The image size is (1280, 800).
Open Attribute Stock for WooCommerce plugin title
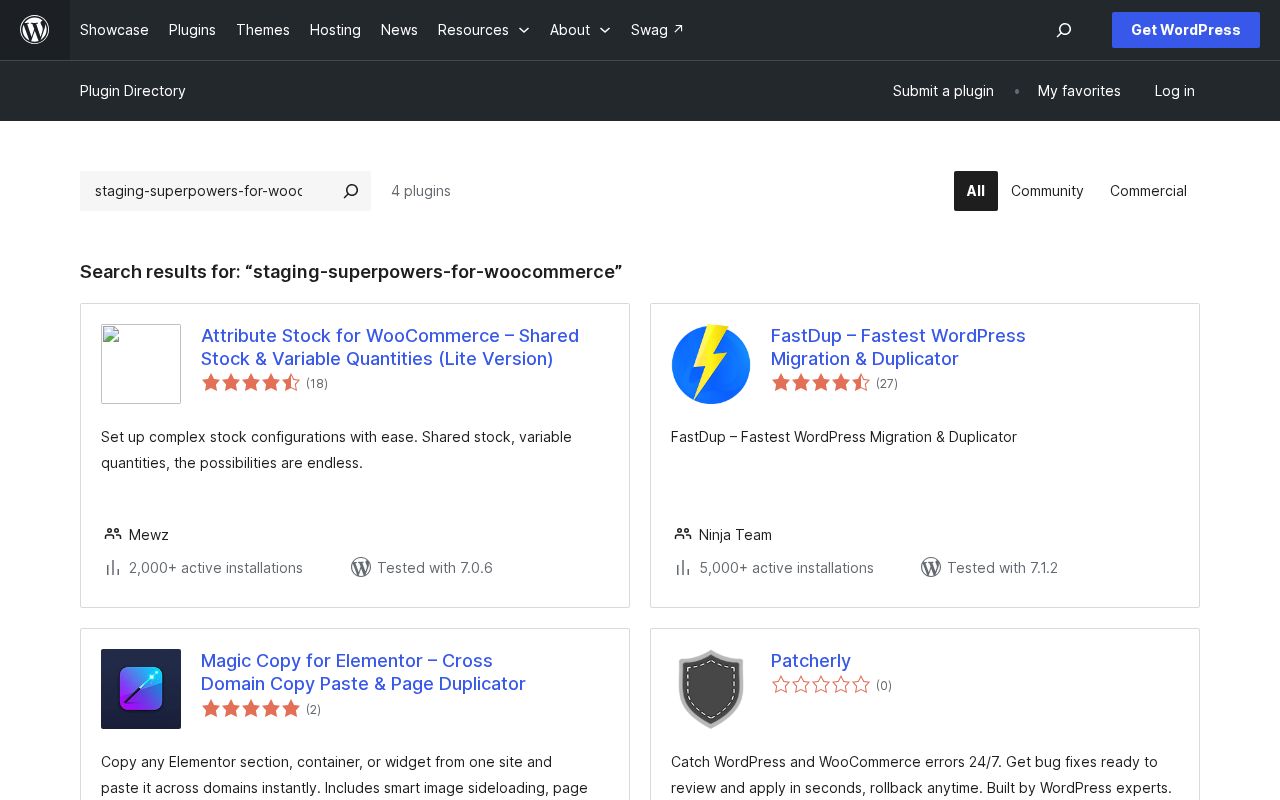(x=390, y=347)
